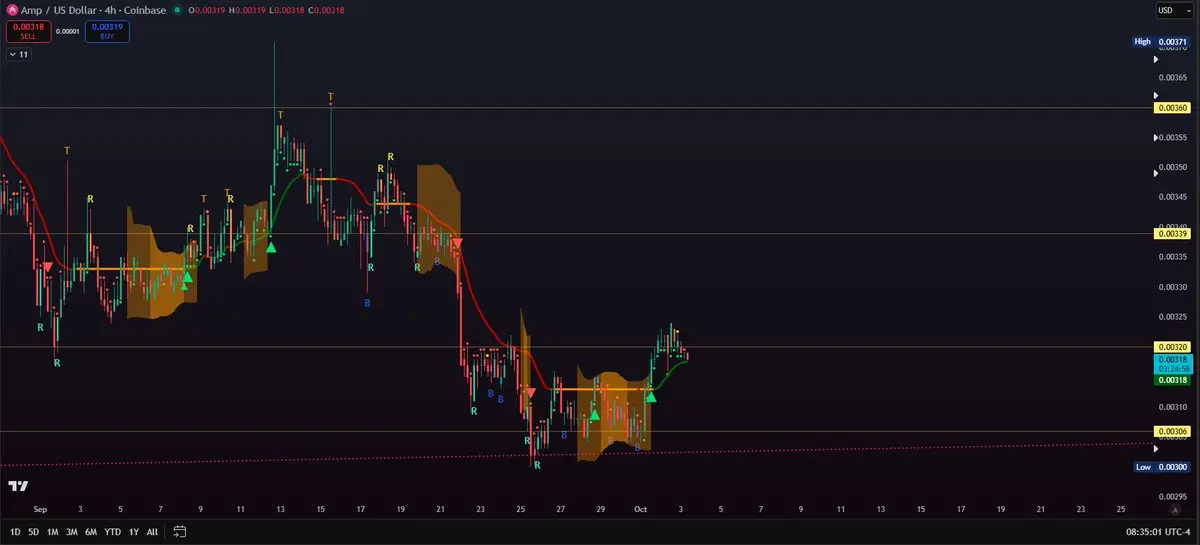Select the All date range

152,531
